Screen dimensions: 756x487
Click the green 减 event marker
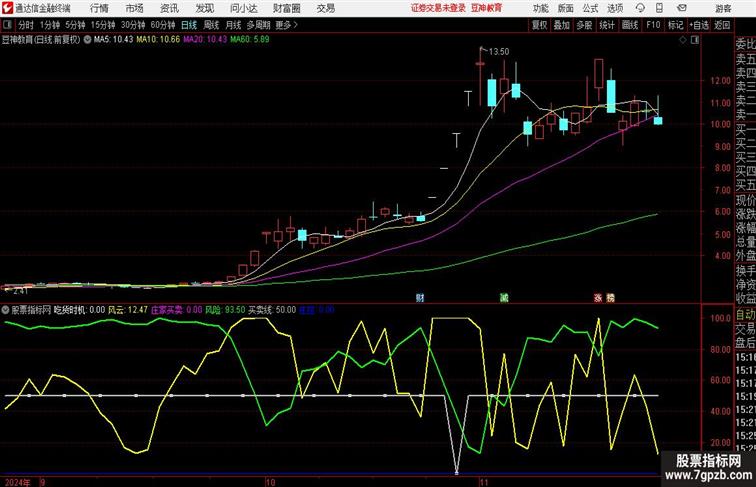click(504, 298)
